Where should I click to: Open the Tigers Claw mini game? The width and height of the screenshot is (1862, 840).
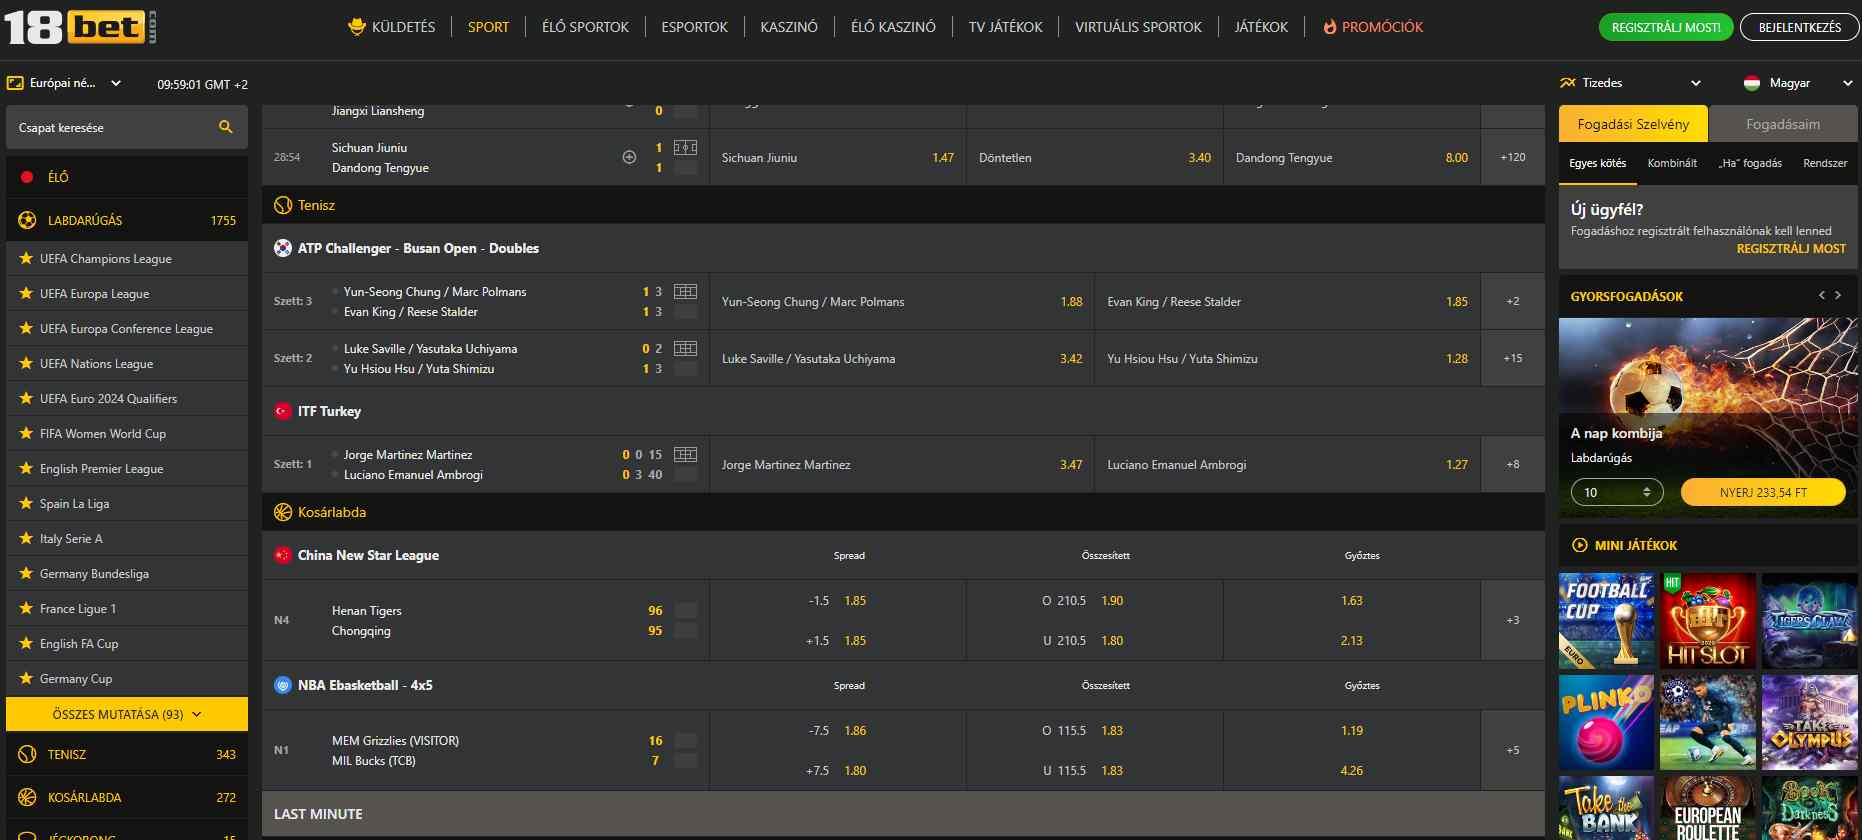(x=1809, y=621)
